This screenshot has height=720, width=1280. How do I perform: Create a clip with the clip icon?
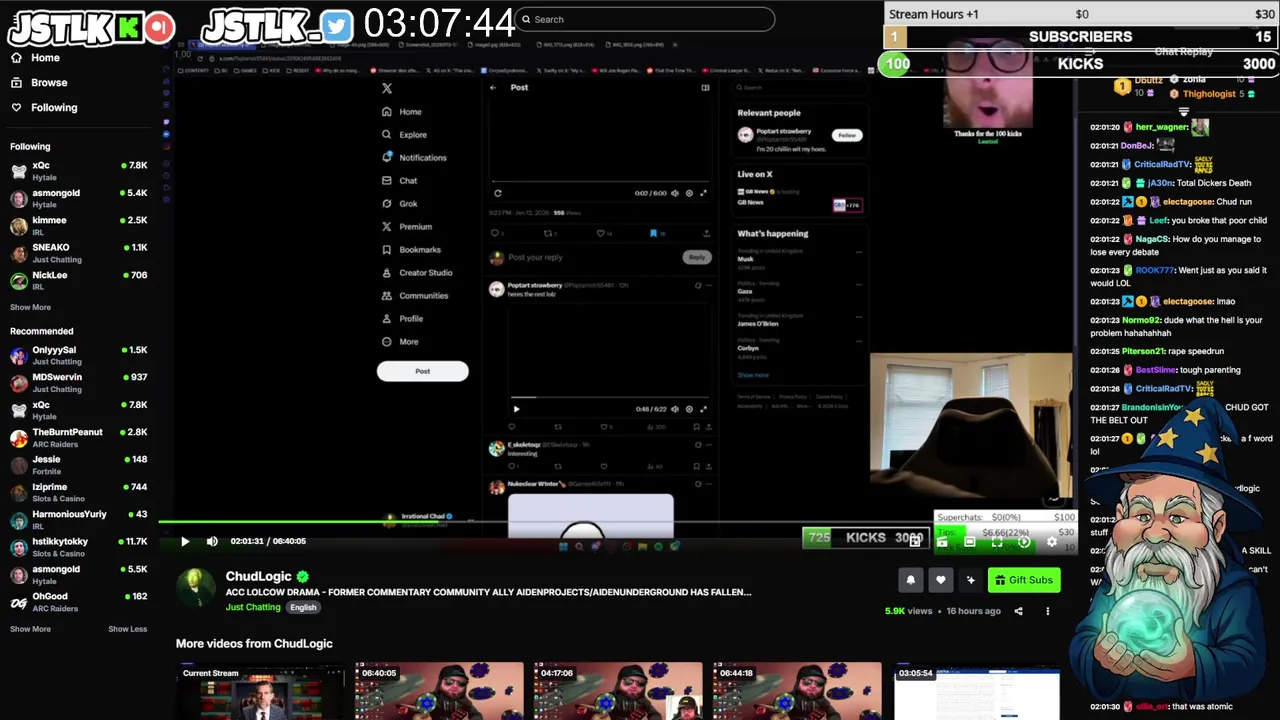[x=942, y=542]
